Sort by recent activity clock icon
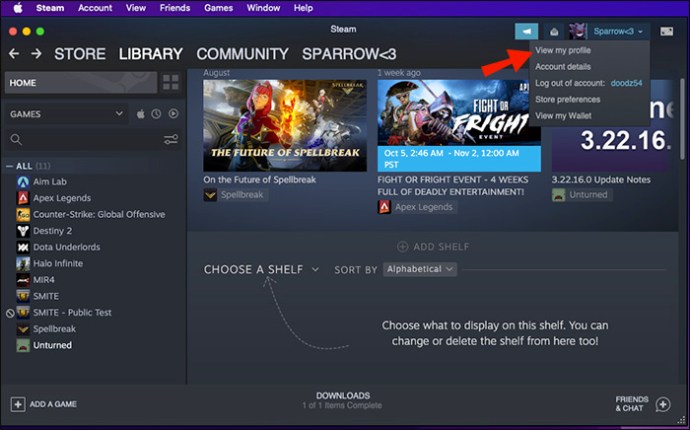The height and width of the screenshot is (430, 690). tap(156, 114)
